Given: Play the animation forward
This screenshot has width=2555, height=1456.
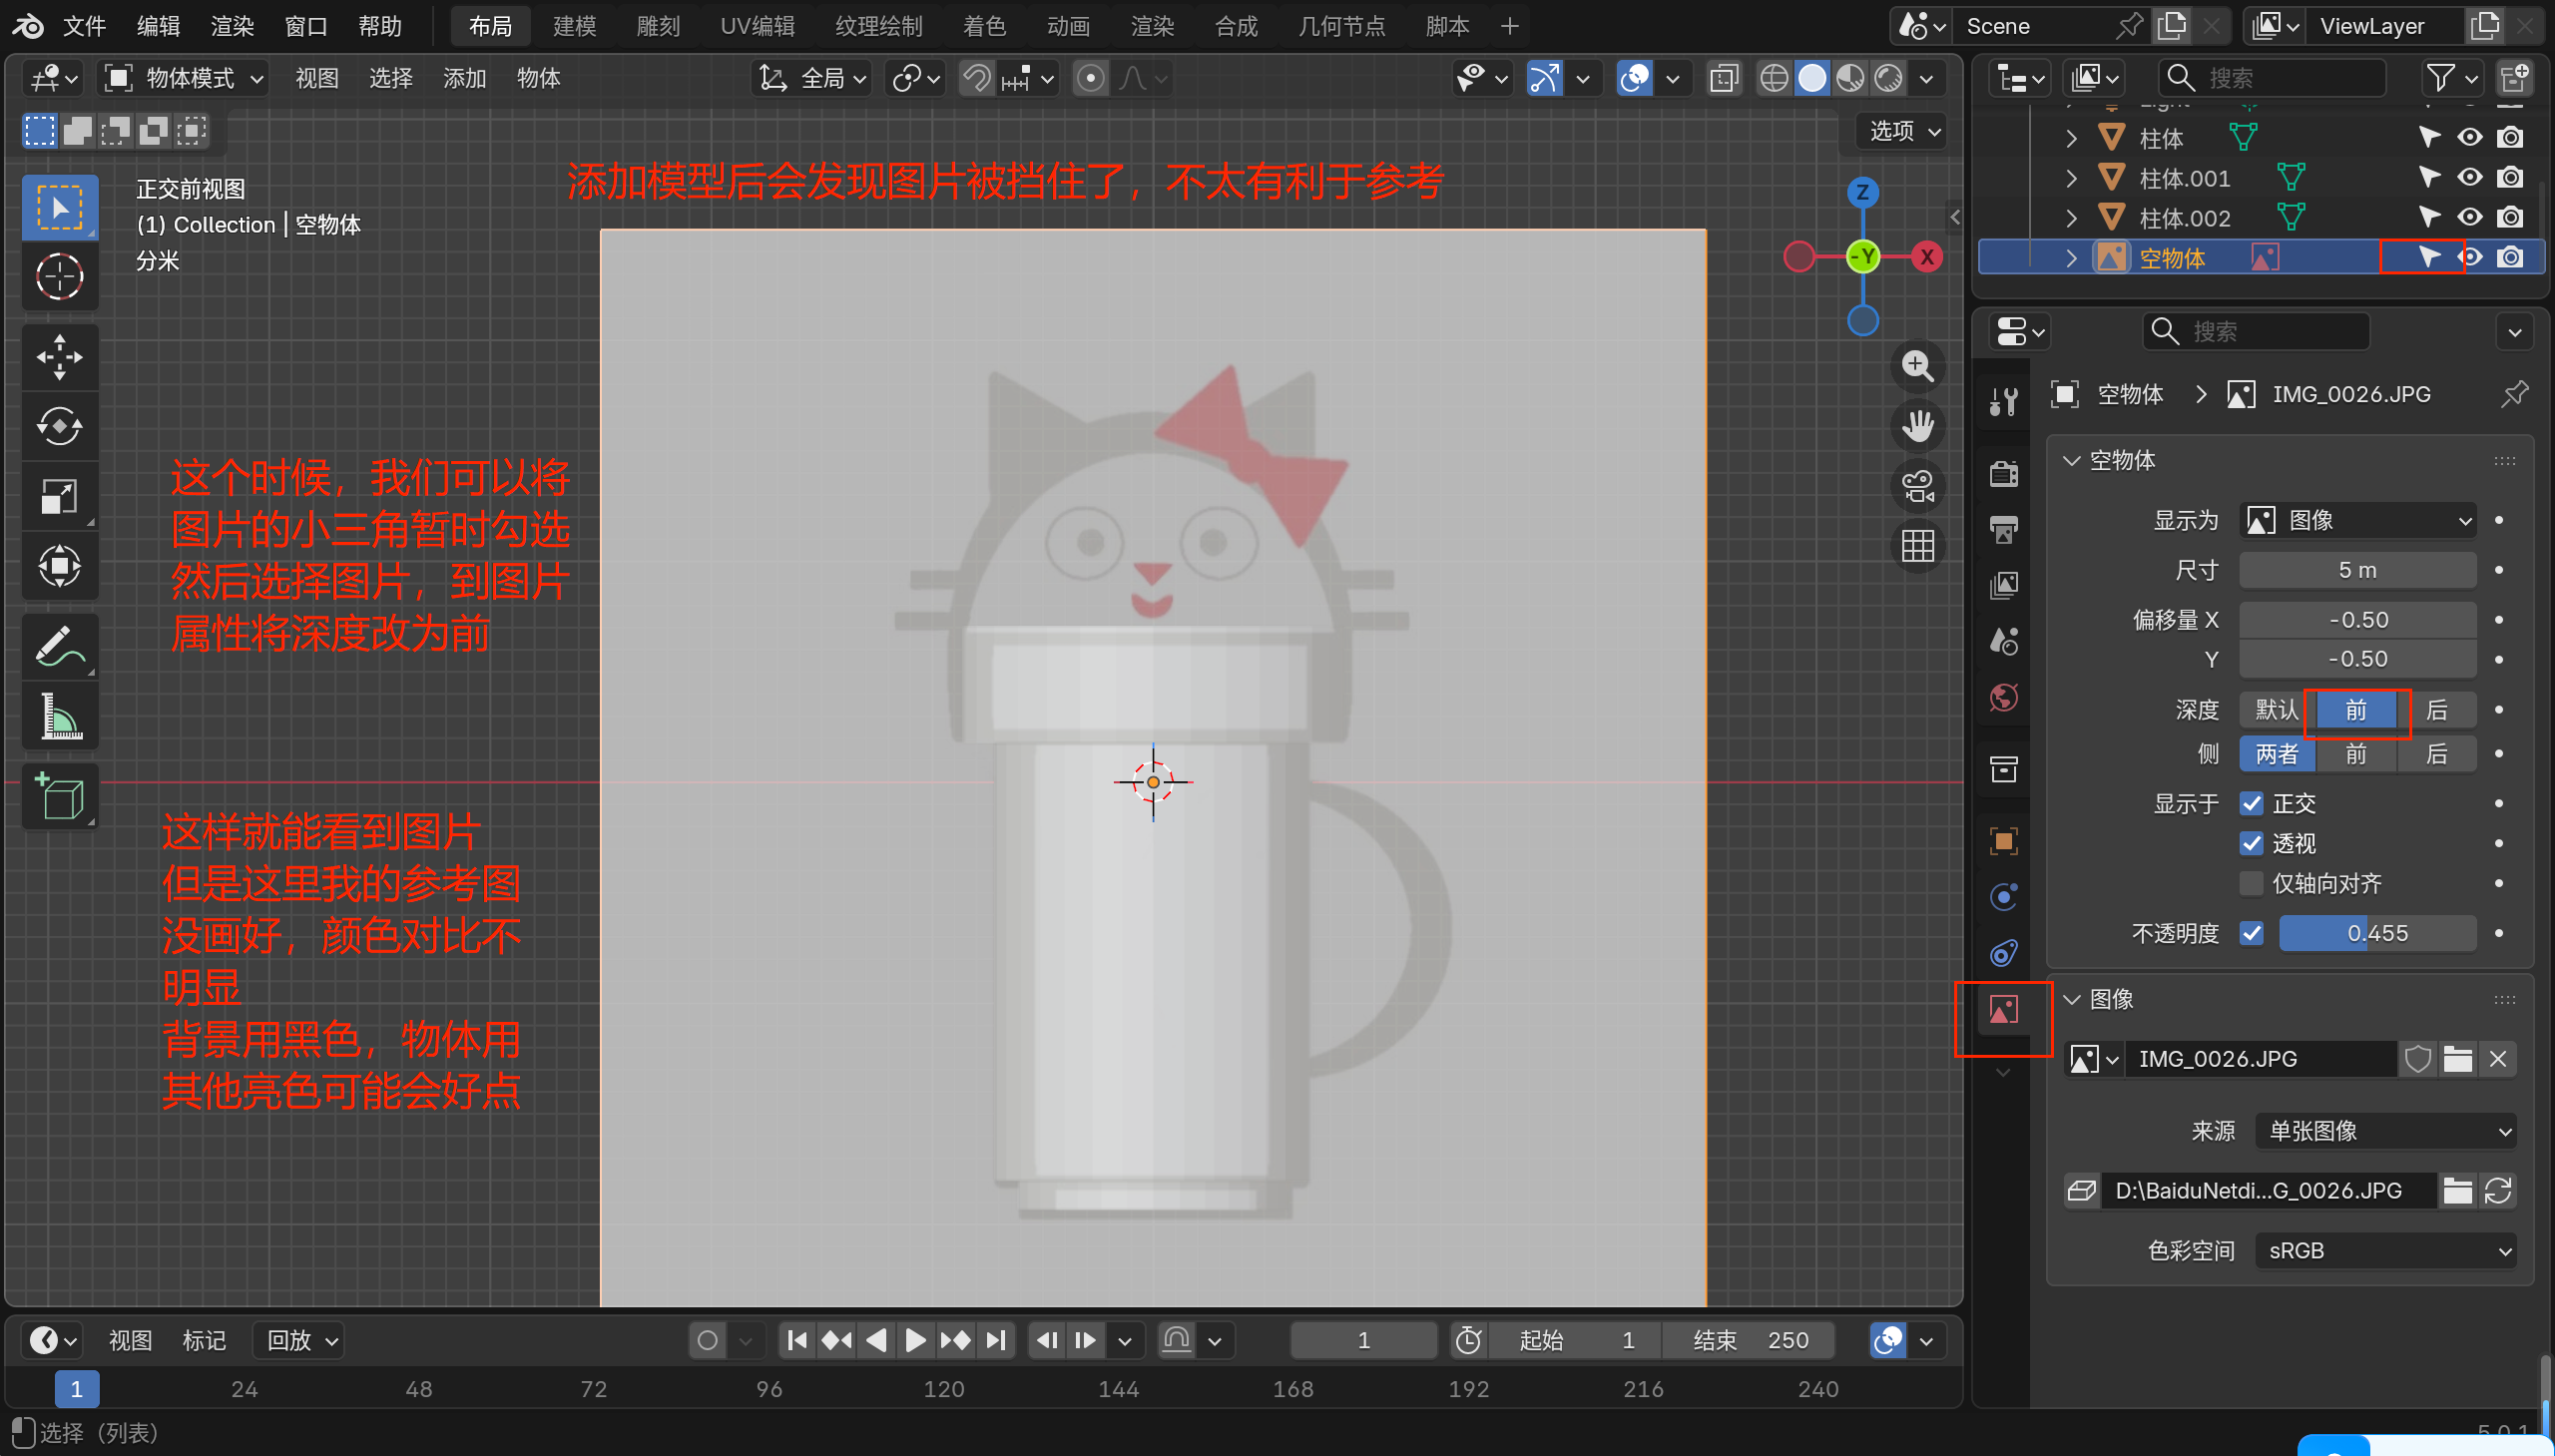Looking at the screenshot, I should point(914,1340).
